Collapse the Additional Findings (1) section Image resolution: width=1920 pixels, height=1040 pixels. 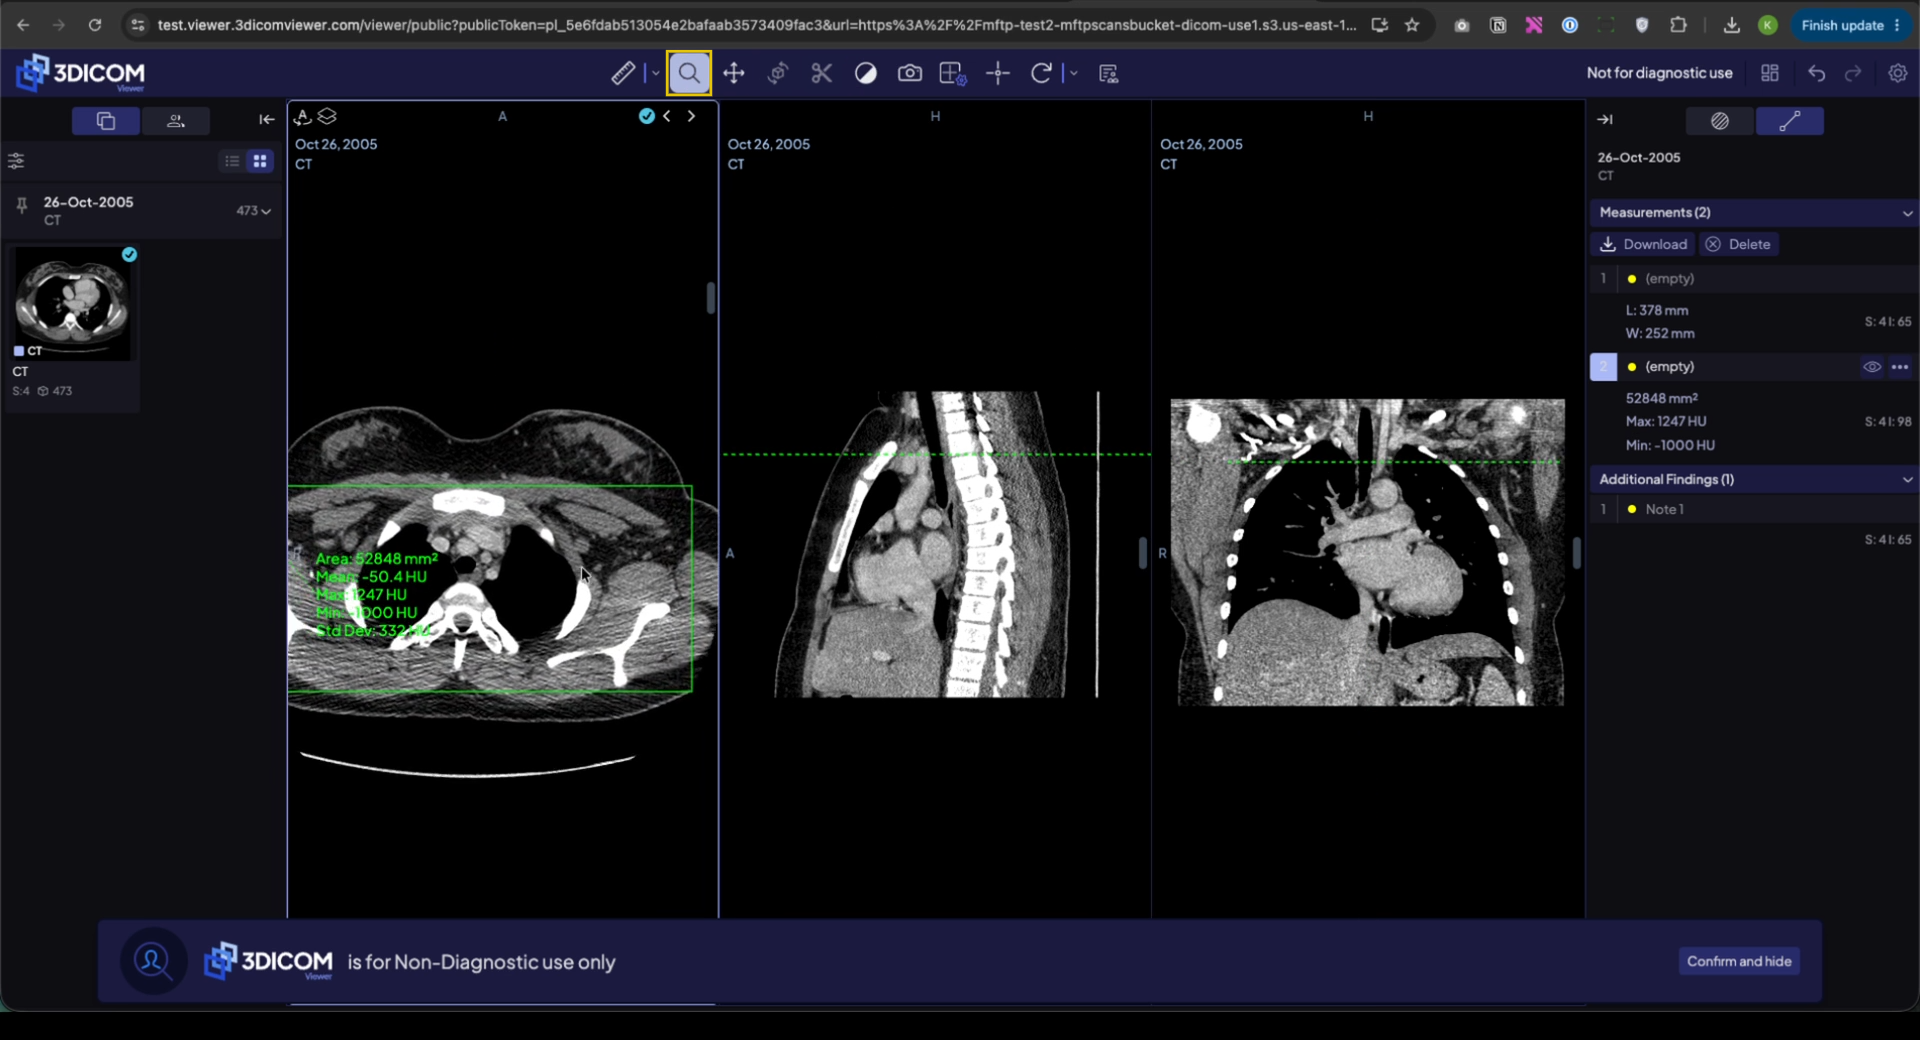tap(1755, 480)
